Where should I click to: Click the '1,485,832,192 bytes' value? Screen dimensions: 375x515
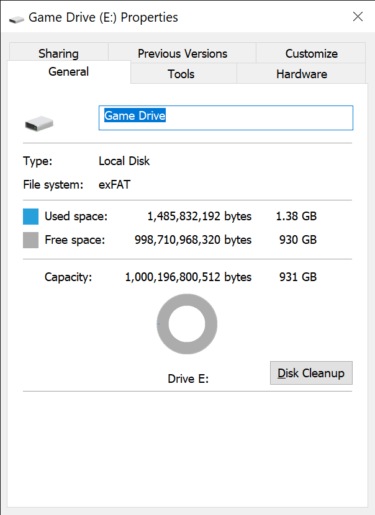coord(199,216)
